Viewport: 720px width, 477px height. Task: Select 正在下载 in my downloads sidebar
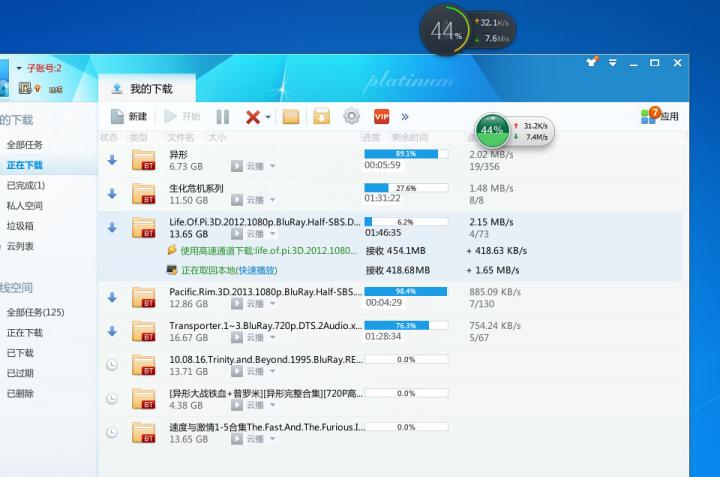(25, 165)
